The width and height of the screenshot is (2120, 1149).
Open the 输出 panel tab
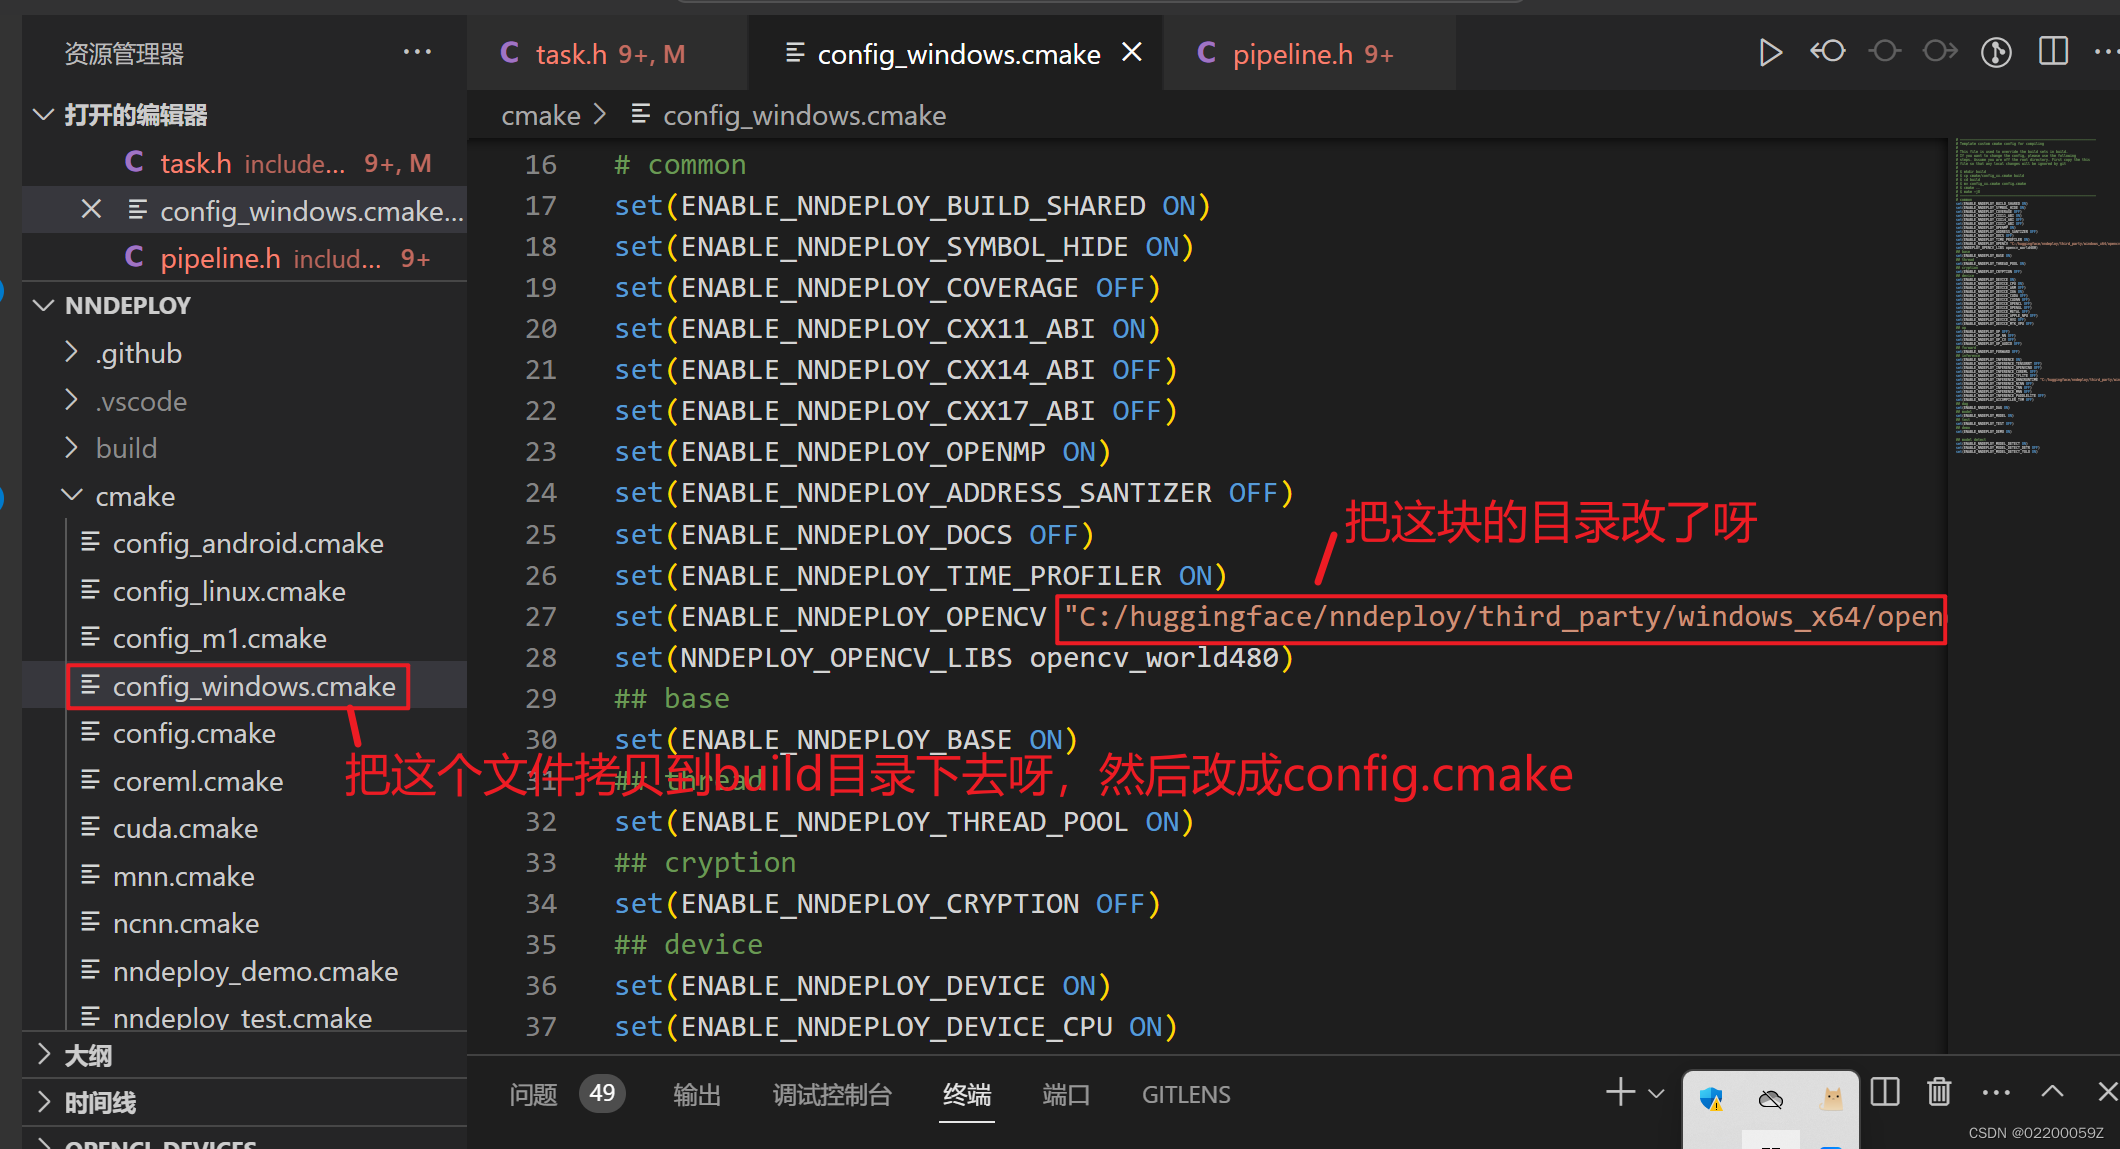click(697, 1095)
